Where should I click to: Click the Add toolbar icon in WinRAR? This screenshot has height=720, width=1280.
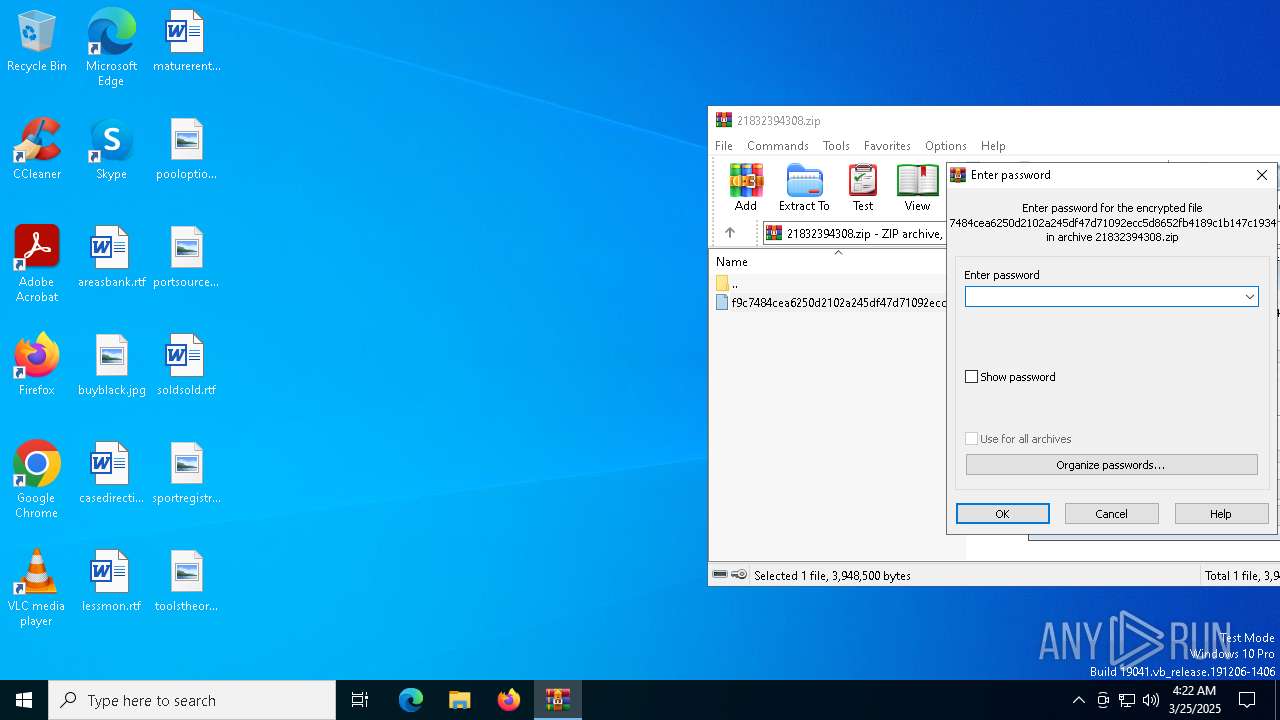click(x=746, y=188)
